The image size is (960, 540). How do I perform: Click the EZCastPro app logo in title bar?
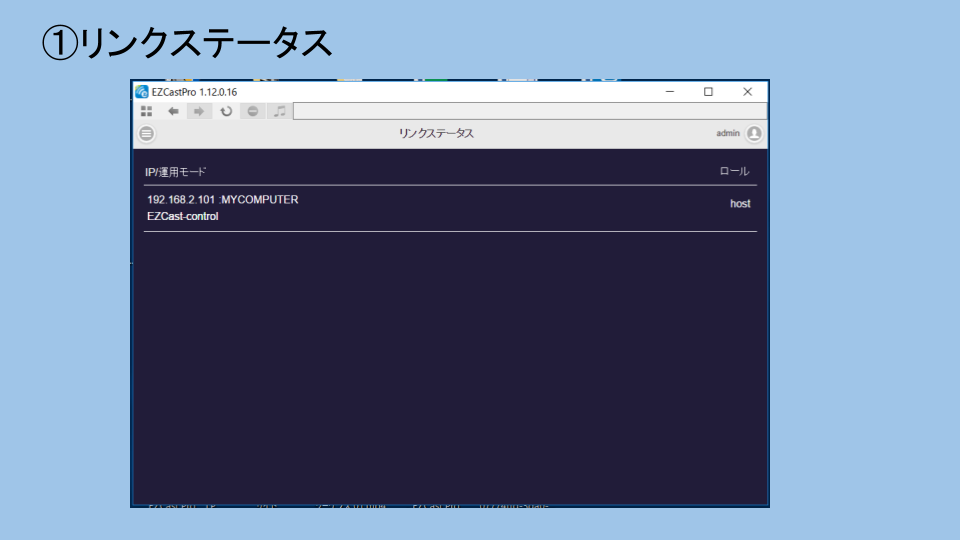[x=142, y=92]
